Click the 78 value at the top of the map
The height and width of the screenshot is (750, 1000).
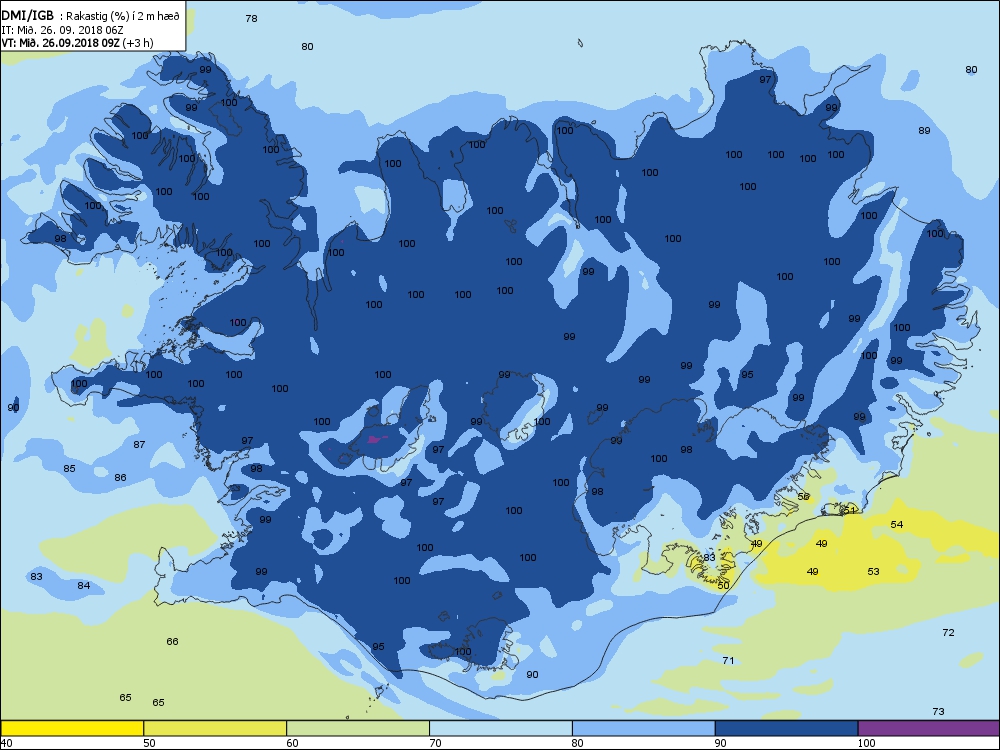(251, 18)
